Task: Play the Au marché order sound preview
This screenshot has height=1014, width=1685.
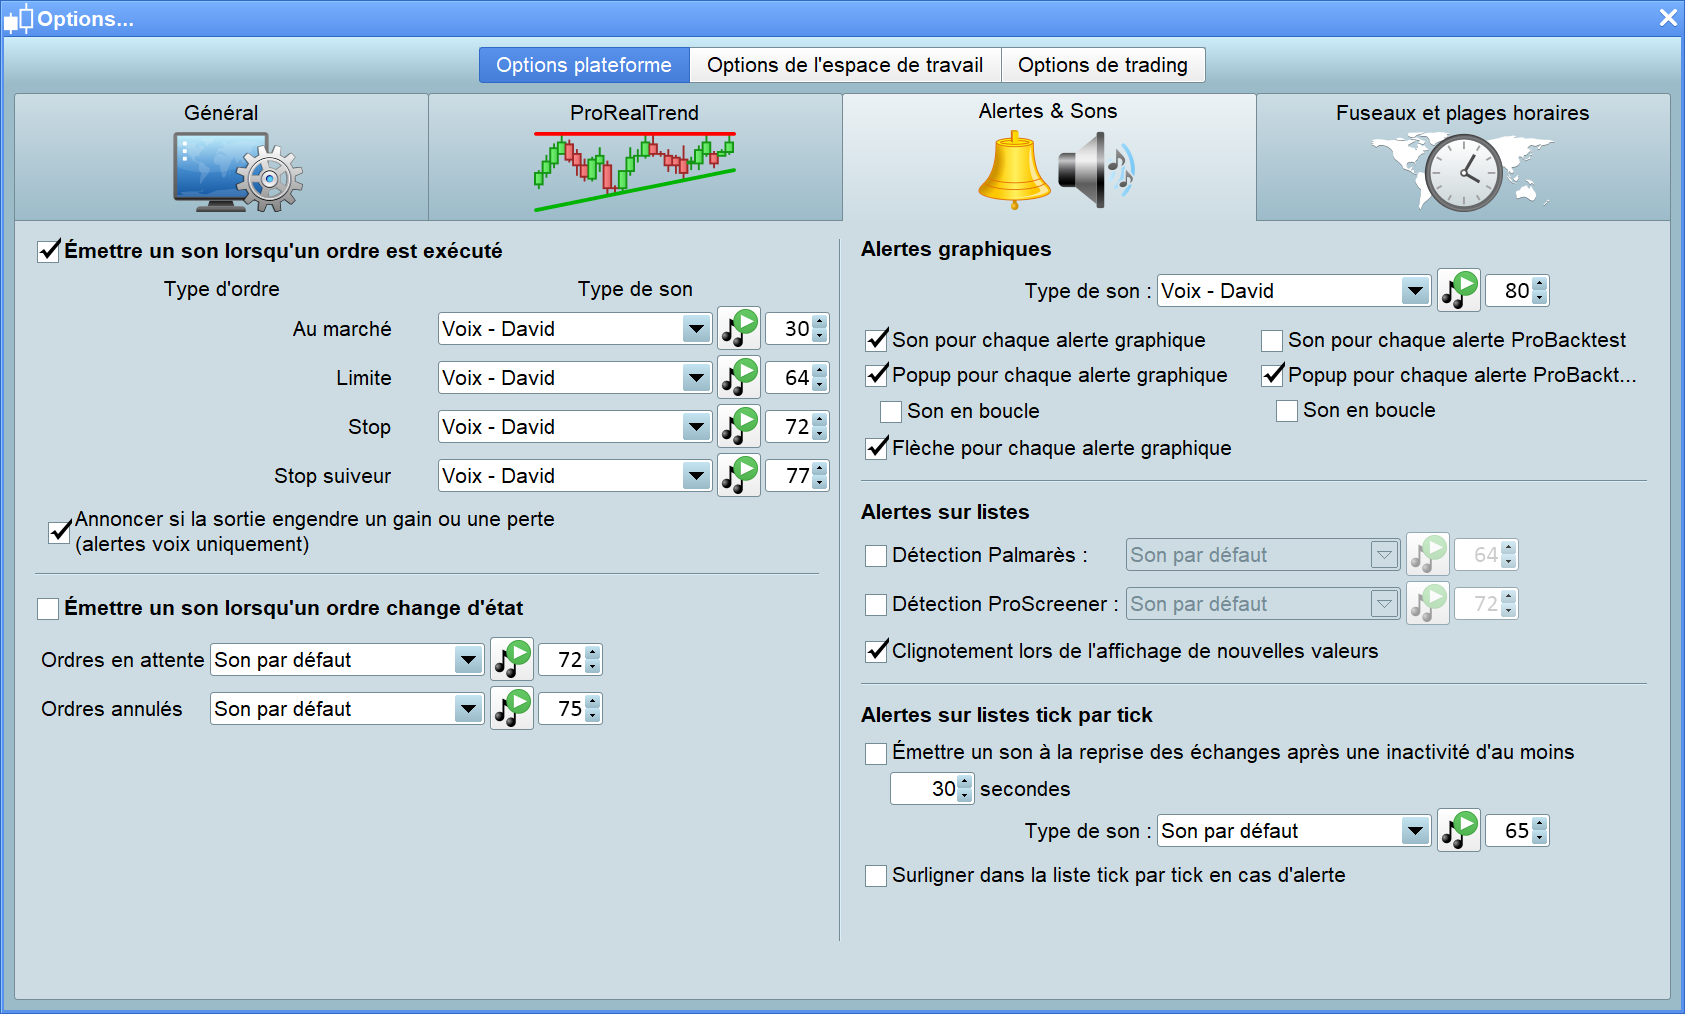Action: tap(739, 328)
